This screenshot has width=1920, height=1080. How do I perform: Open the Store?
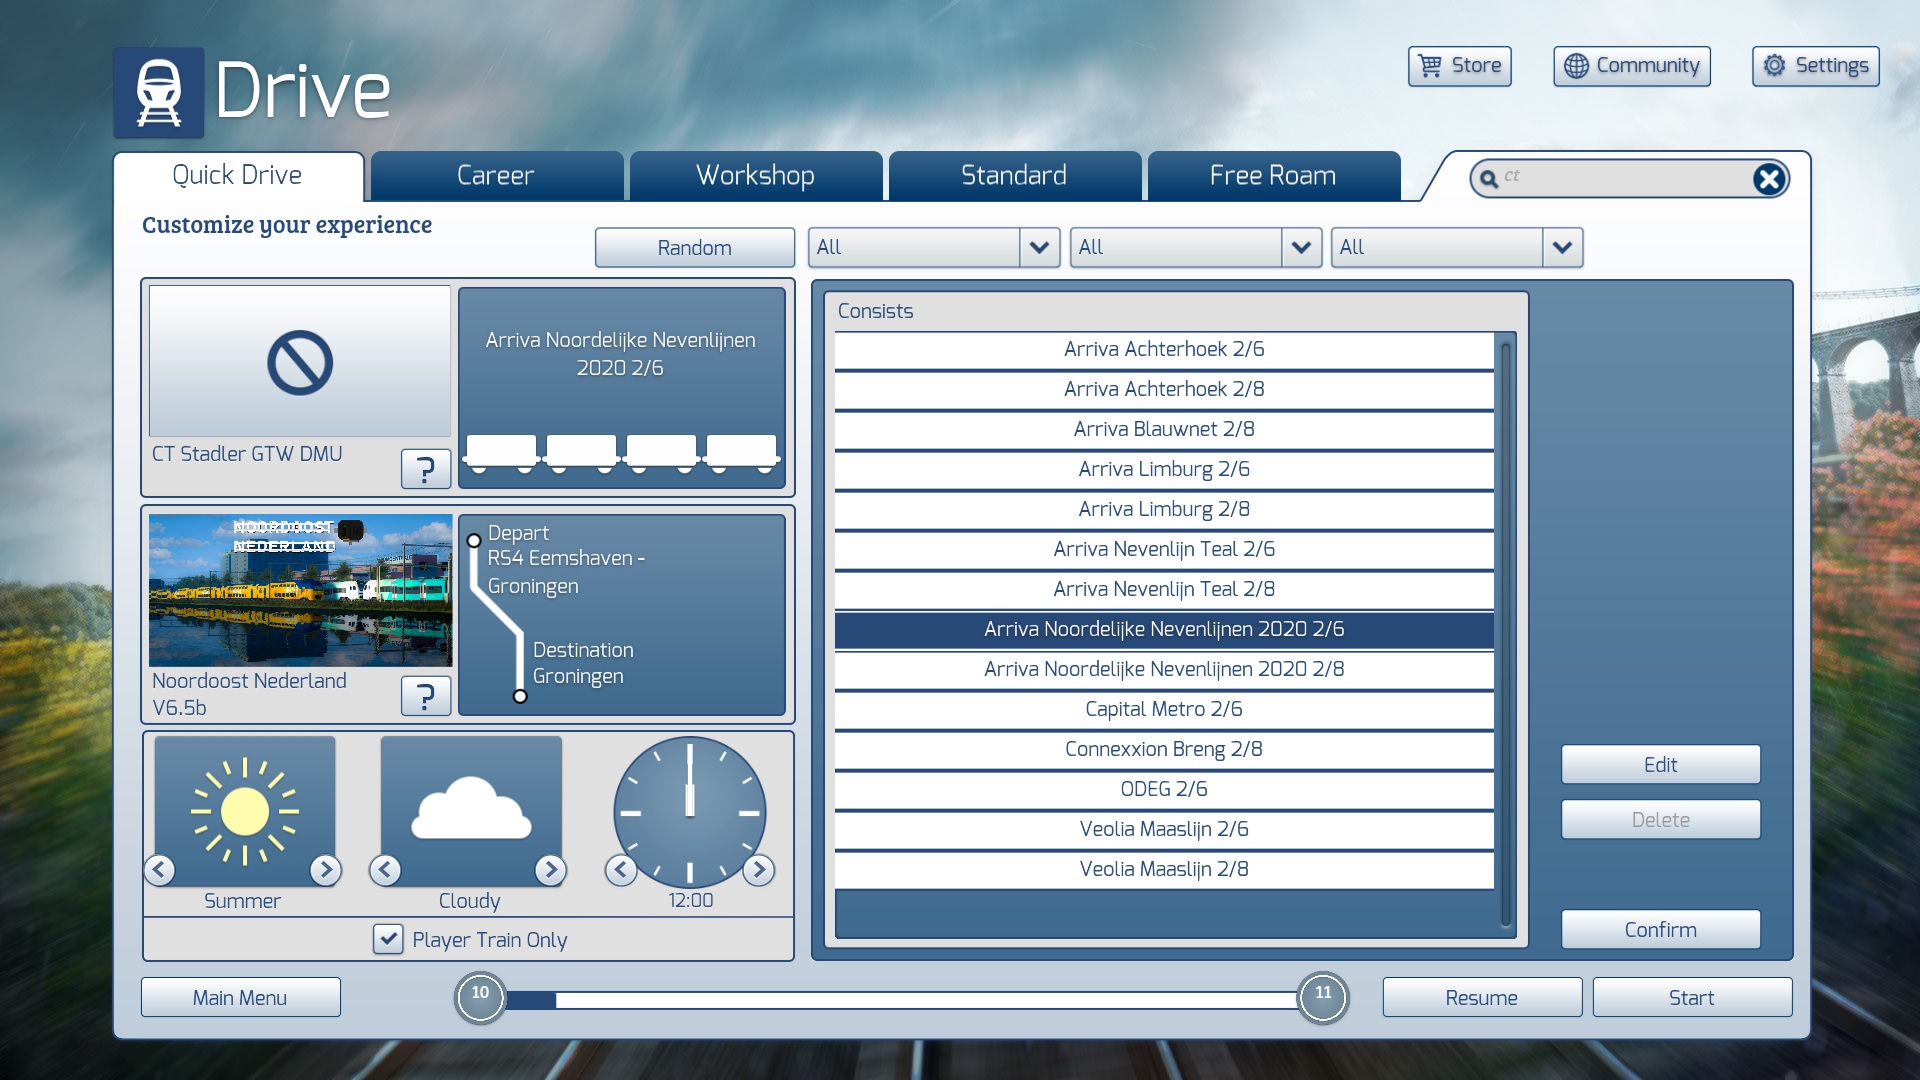click(x=1459, y=66)
